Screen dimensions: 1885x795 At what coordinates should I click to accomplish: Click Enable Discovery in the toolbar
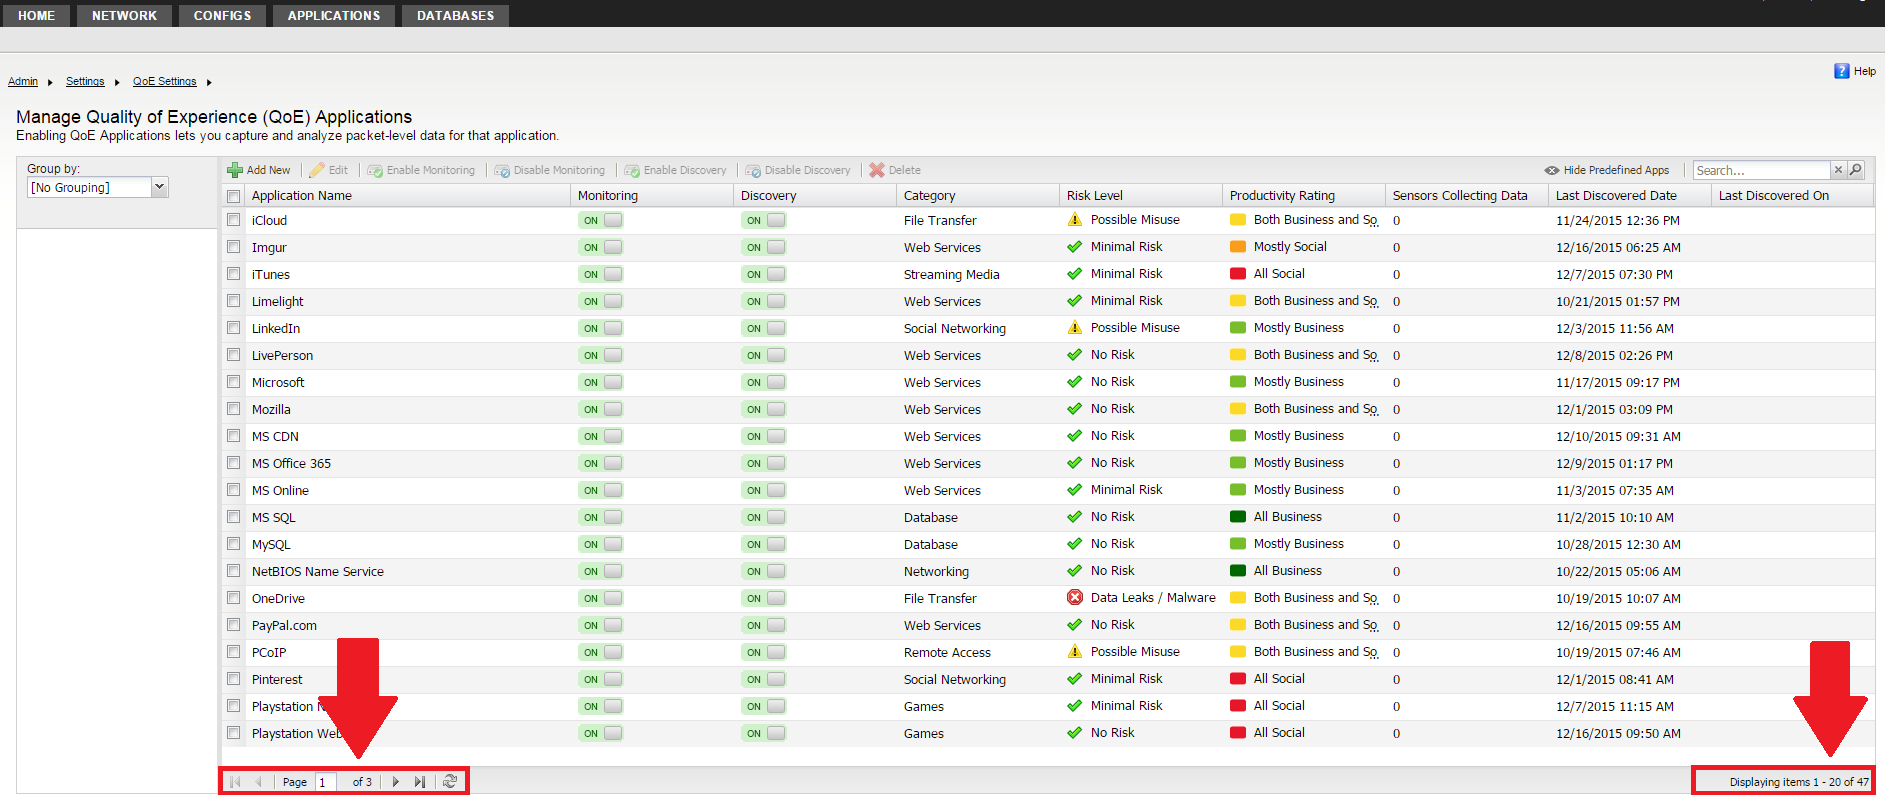tap(676, 170)
